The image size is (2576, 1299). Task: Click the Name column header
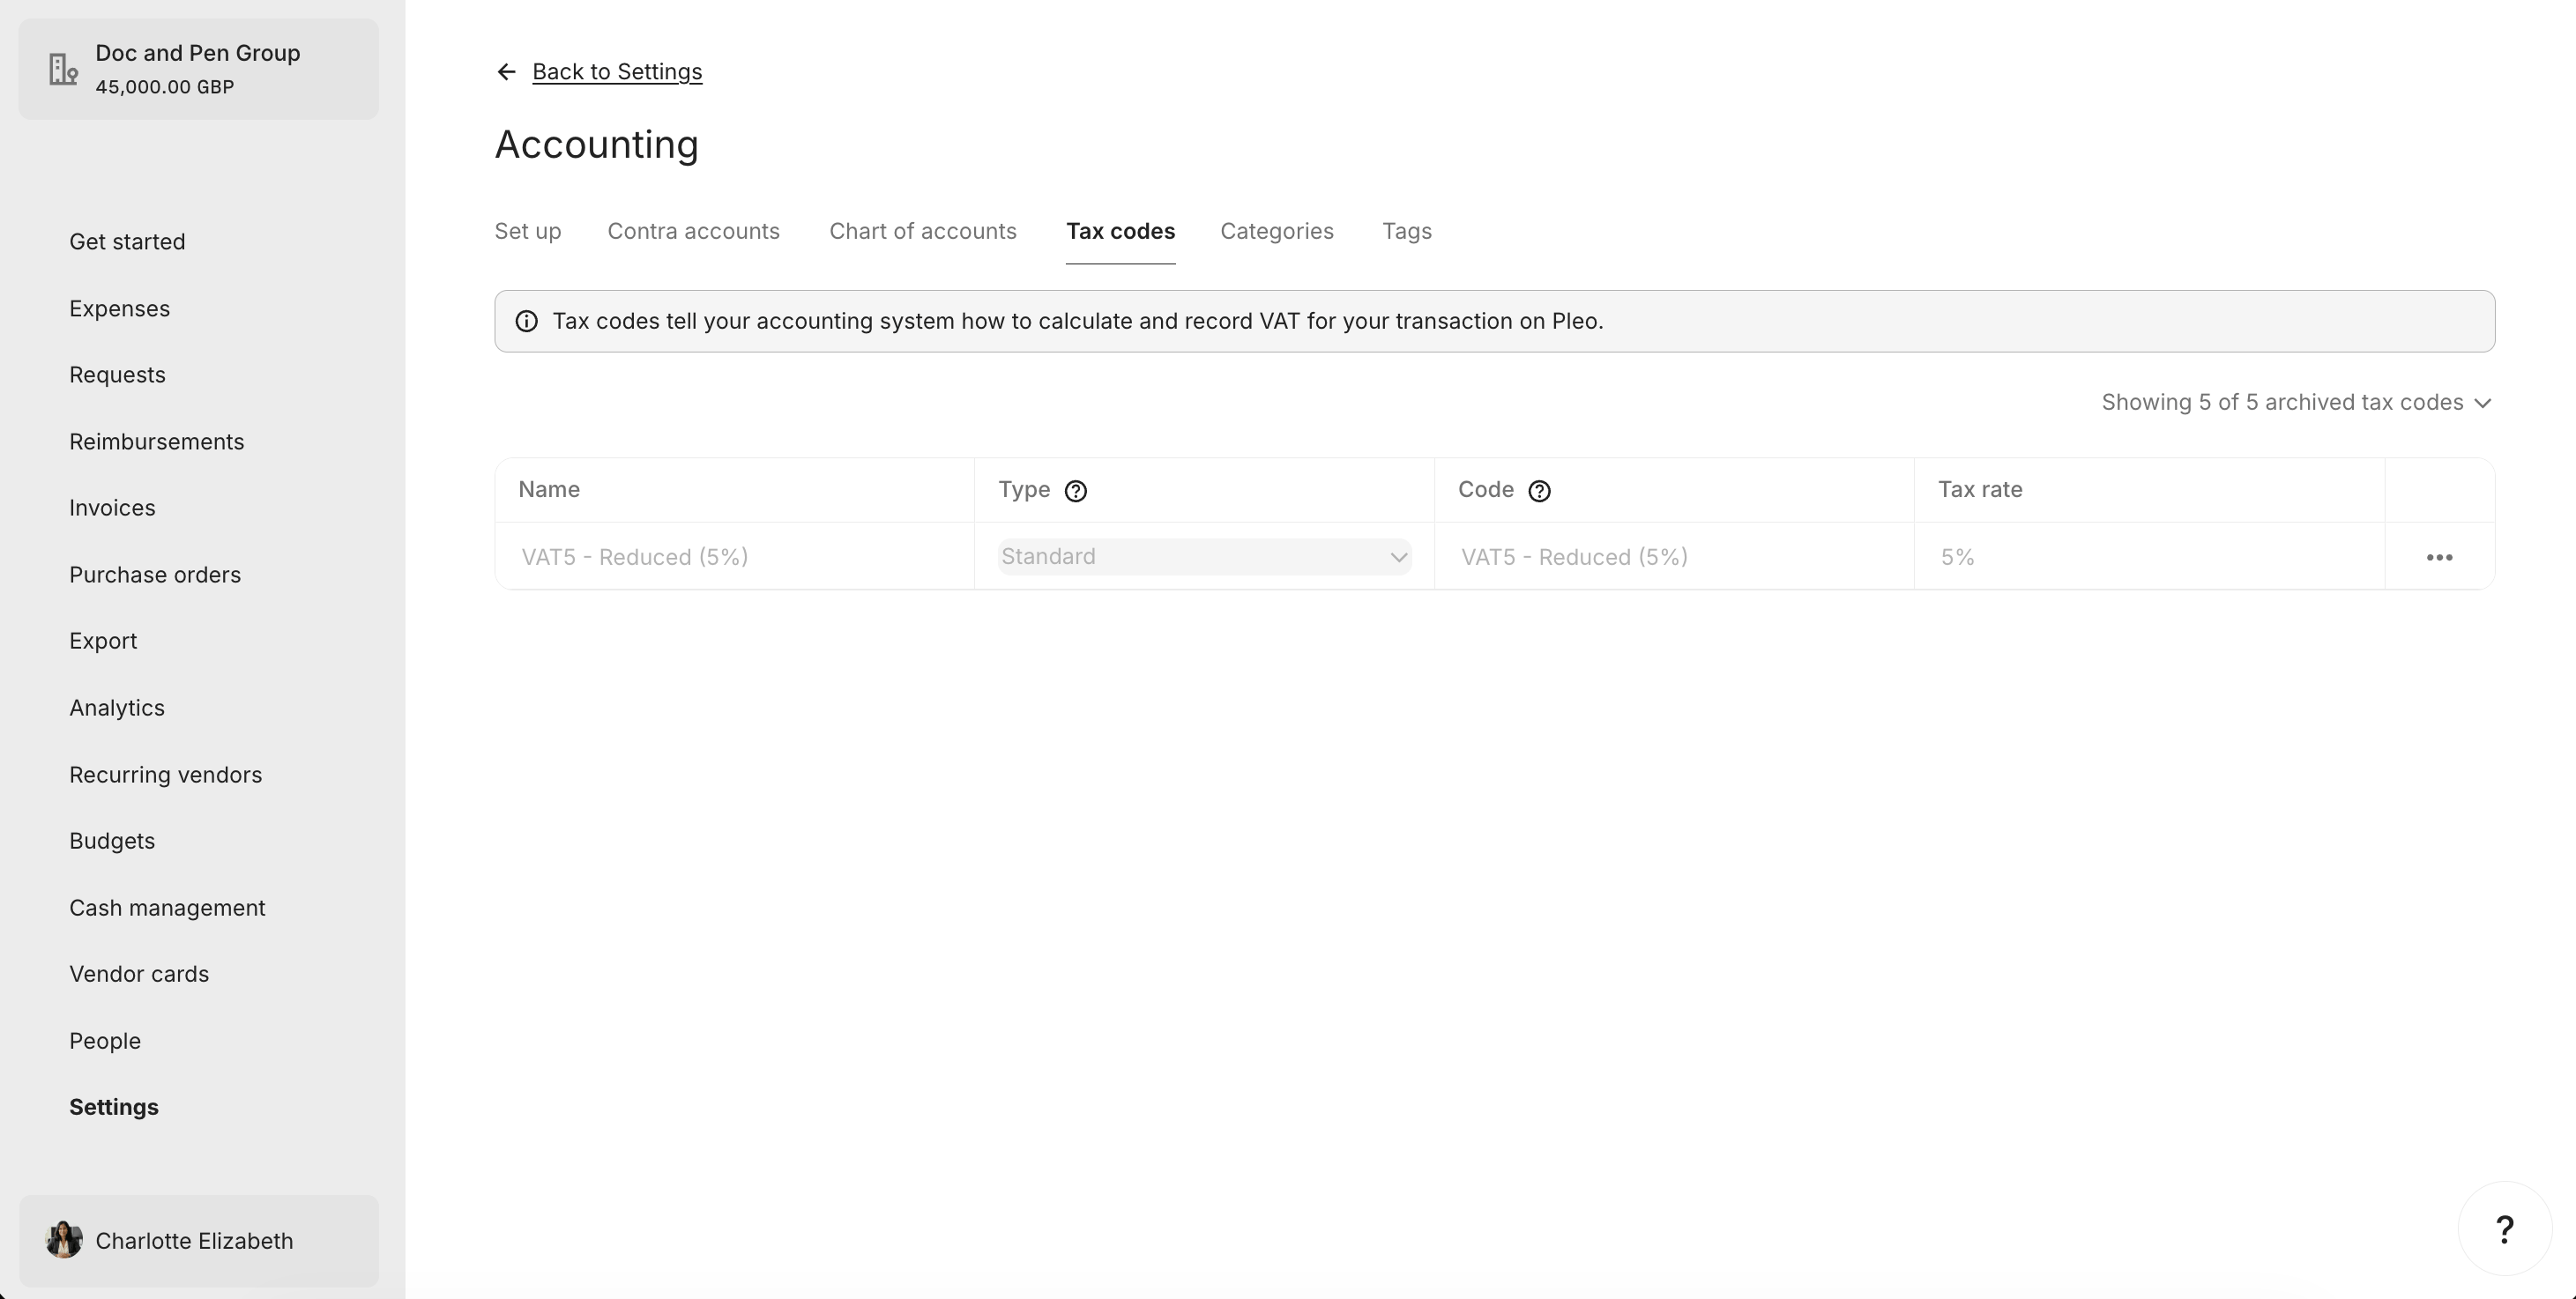pos(549,490)
